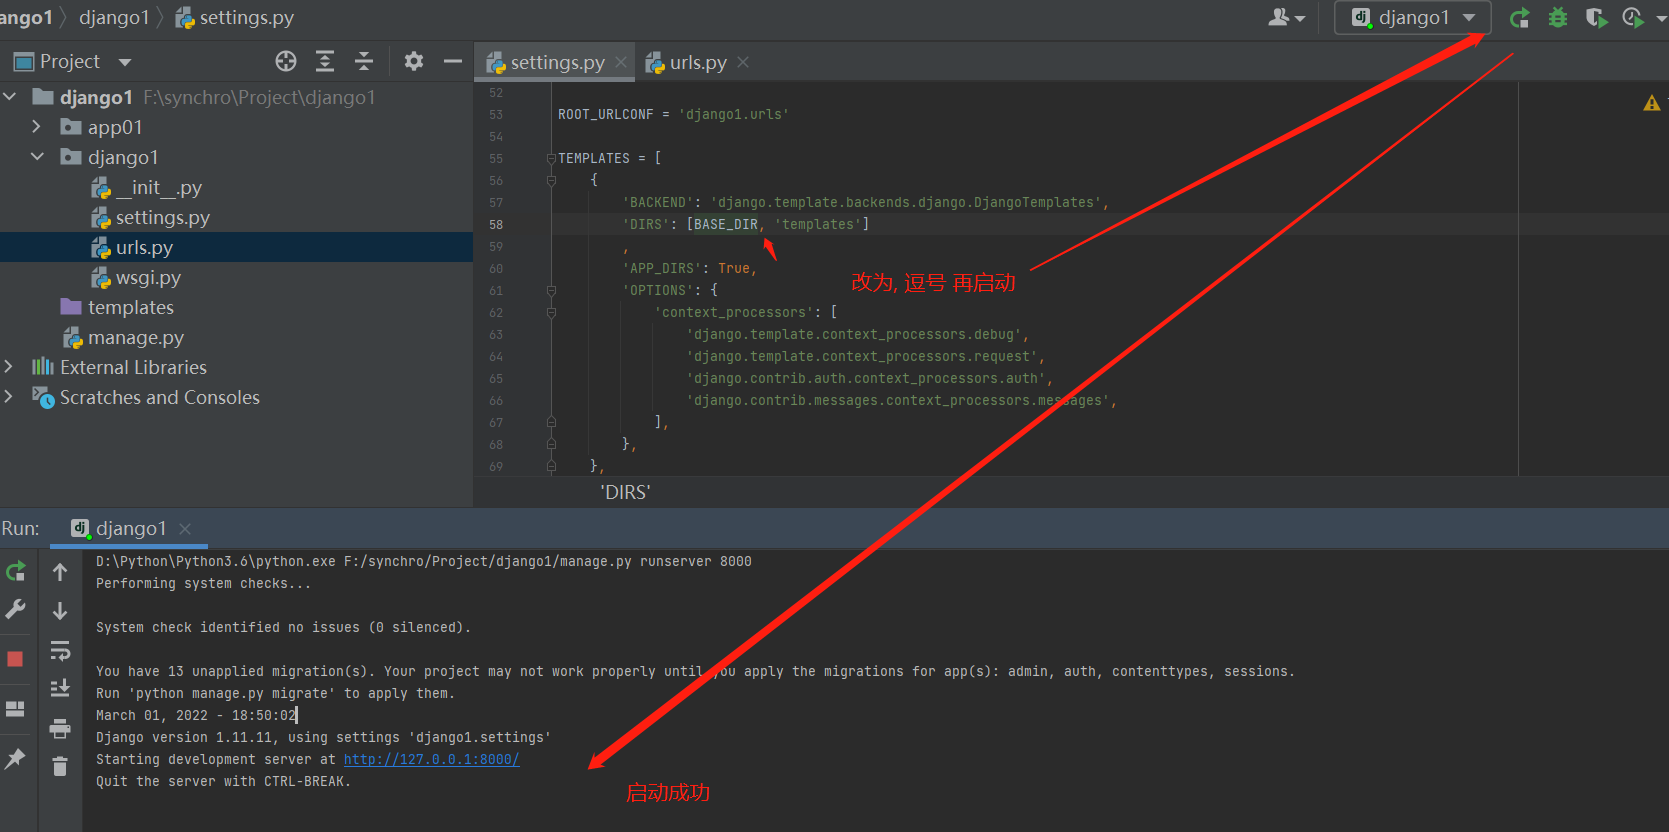Restore layout icon in Run panel

[x=15, y=709]
